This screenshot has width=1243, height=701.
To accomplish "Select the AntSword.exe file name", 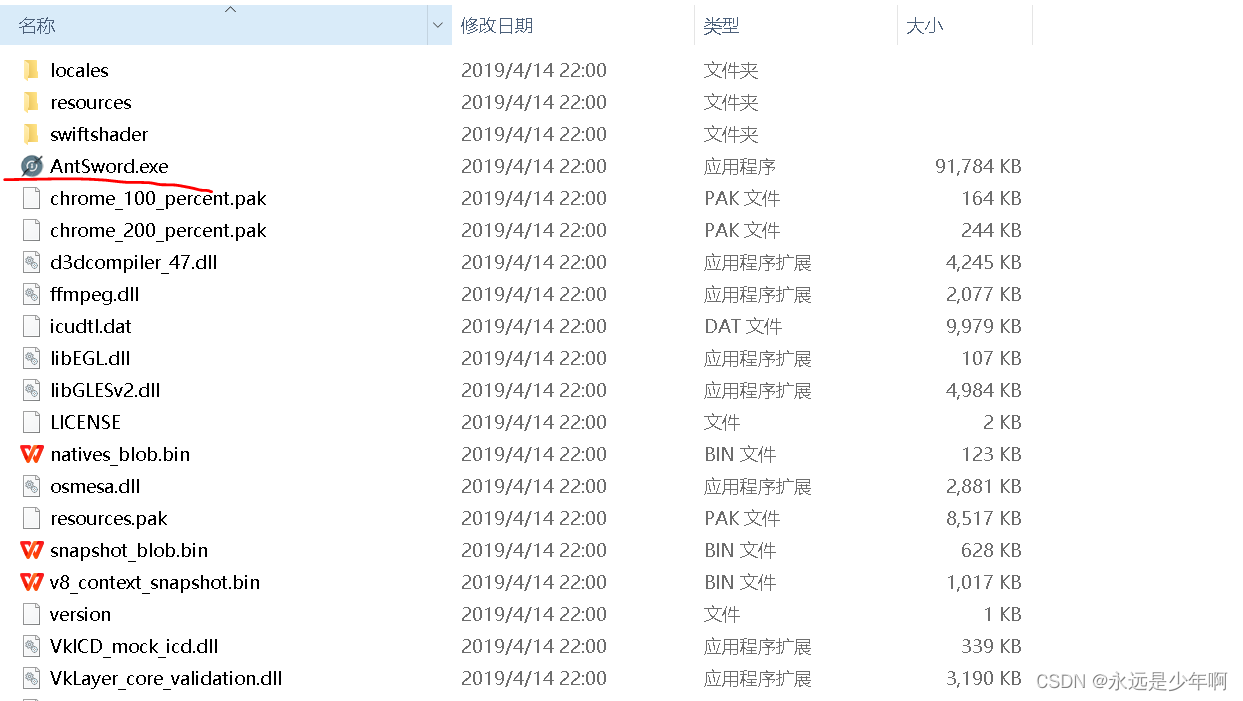I will (109, 166).
